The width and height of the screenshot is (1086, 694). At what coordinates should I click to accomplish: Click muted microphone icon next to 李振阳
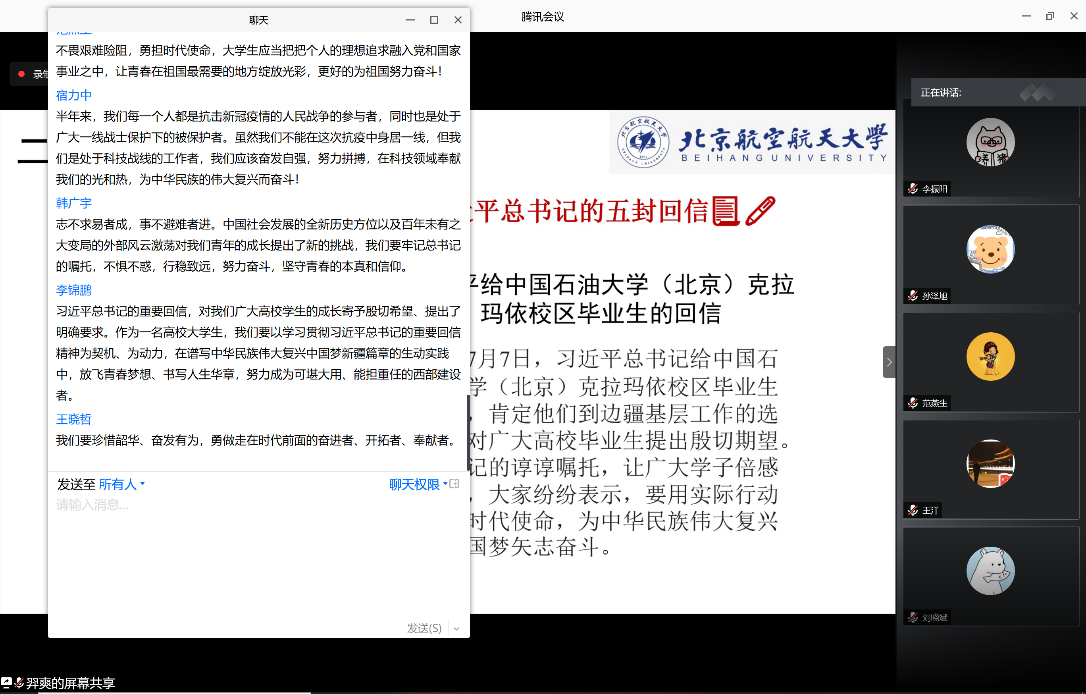coord(912,188)
